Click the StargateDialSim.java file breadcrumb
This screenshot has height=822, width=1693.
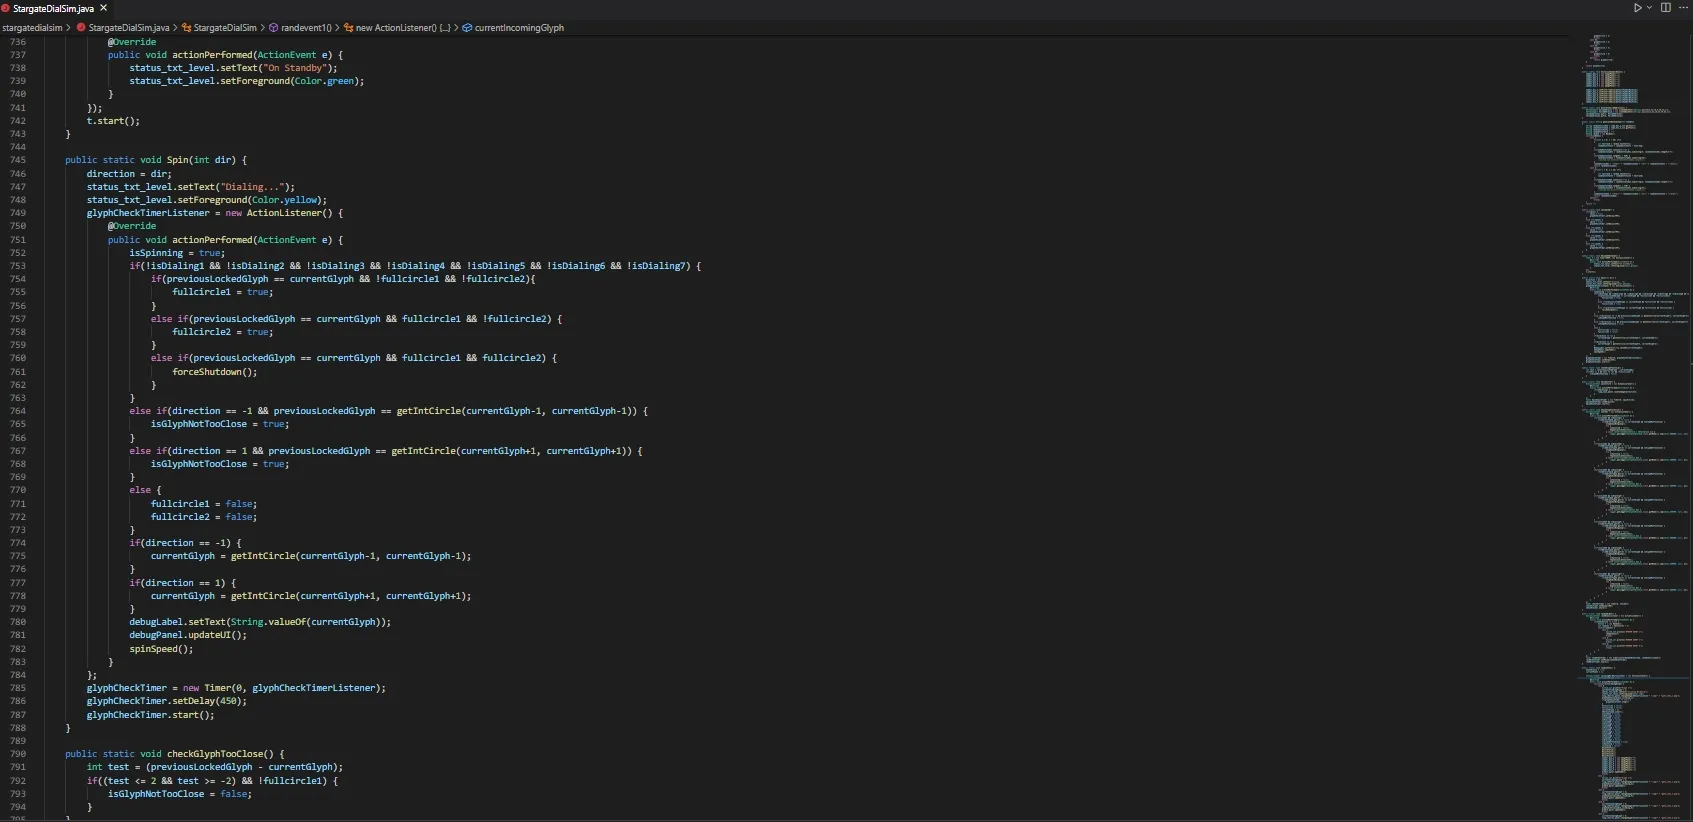(128, 28)
